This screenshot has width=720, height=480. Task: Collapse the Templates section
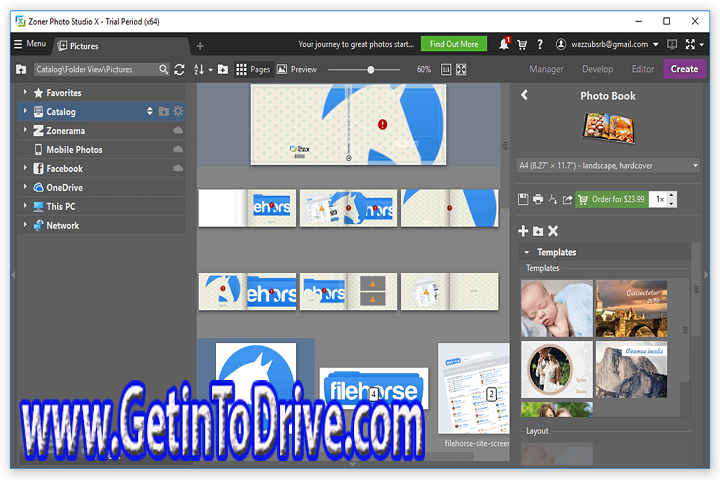[527, 252]
